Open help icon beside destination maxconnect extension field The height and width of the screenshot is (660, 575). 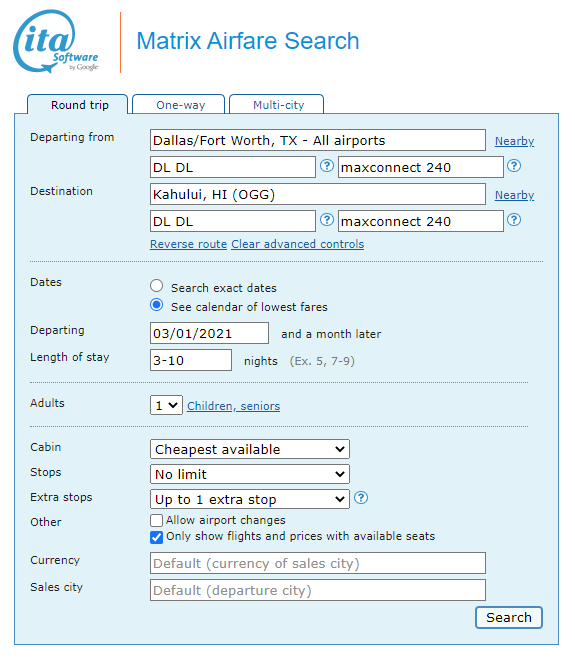coord(514,220)
